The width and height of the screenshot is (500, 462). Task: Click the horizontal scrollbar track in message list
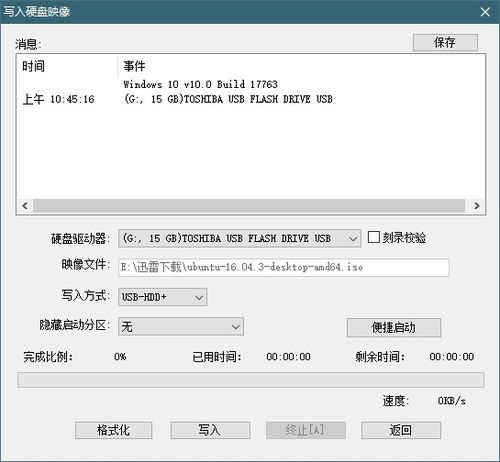pyautogui.click(x=249, y=206)
